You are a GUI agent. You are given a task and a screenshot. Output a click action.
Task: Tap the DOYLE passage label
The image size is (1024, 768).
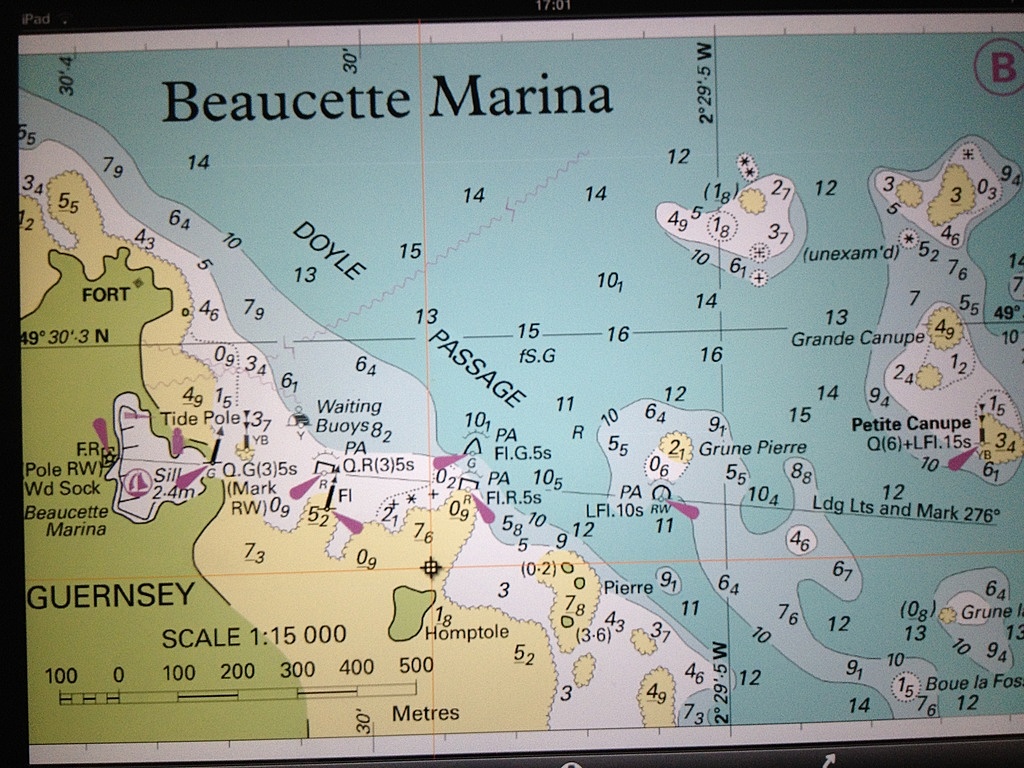329,250
